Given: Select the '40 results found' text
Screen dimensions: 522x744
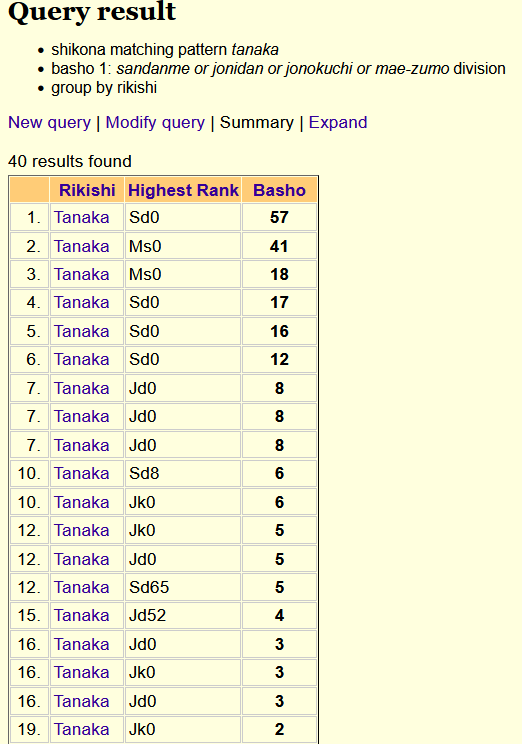Looking at the screenshot, I should pyautogui.click(x=70, y=161).
